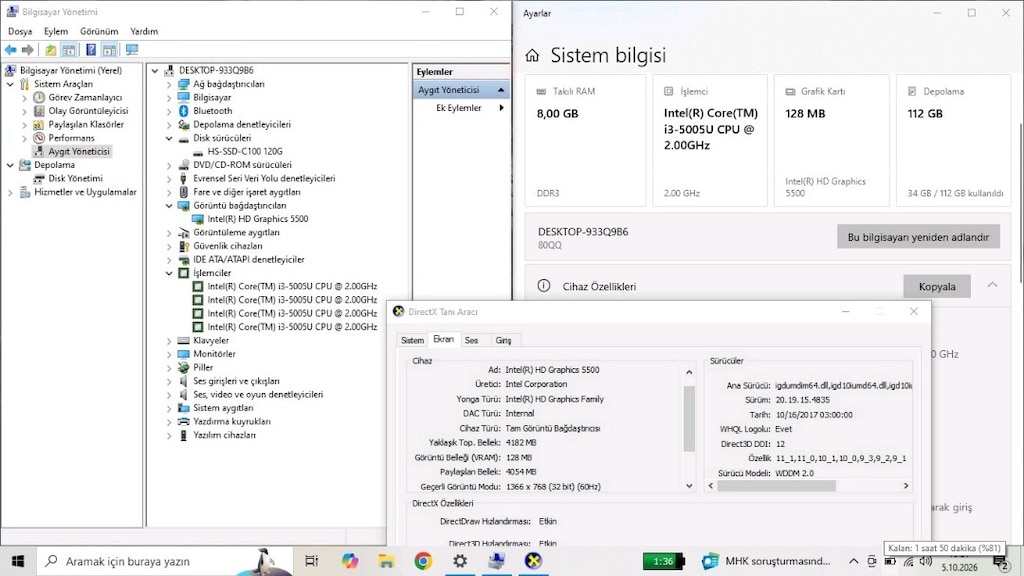1024x576 pixels.
Task: Click Bu bilgisayarı yeniden adlandır button
Action: click(x=918, y=237)
